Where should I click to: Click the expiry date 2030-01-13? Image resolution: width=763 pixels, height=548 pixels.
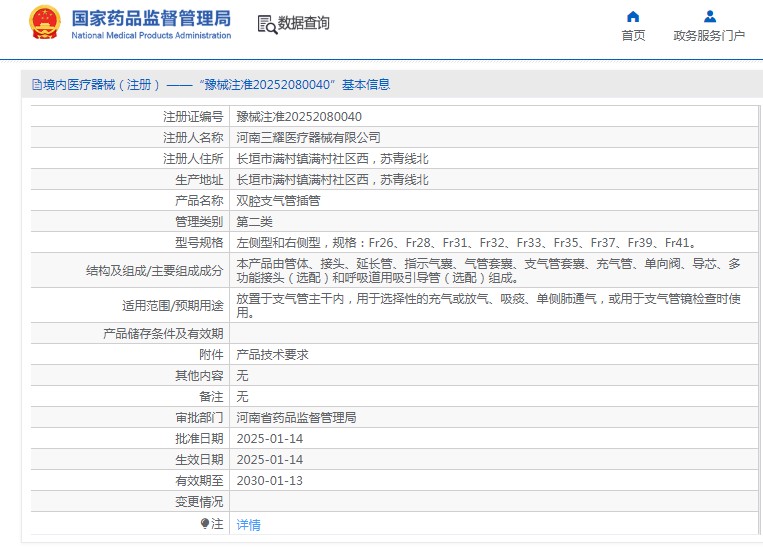point(269,480)
